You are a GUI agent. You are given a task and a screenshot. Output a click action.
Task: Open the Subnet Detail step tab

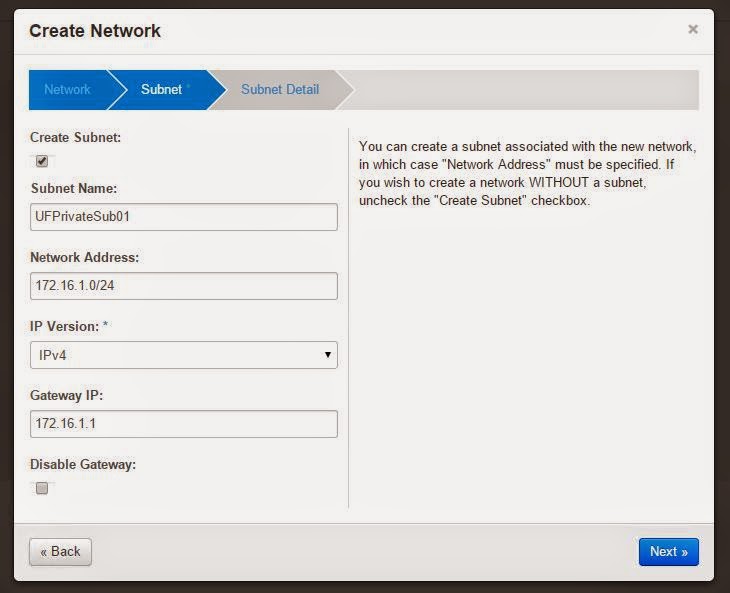(x=280, y=89)
